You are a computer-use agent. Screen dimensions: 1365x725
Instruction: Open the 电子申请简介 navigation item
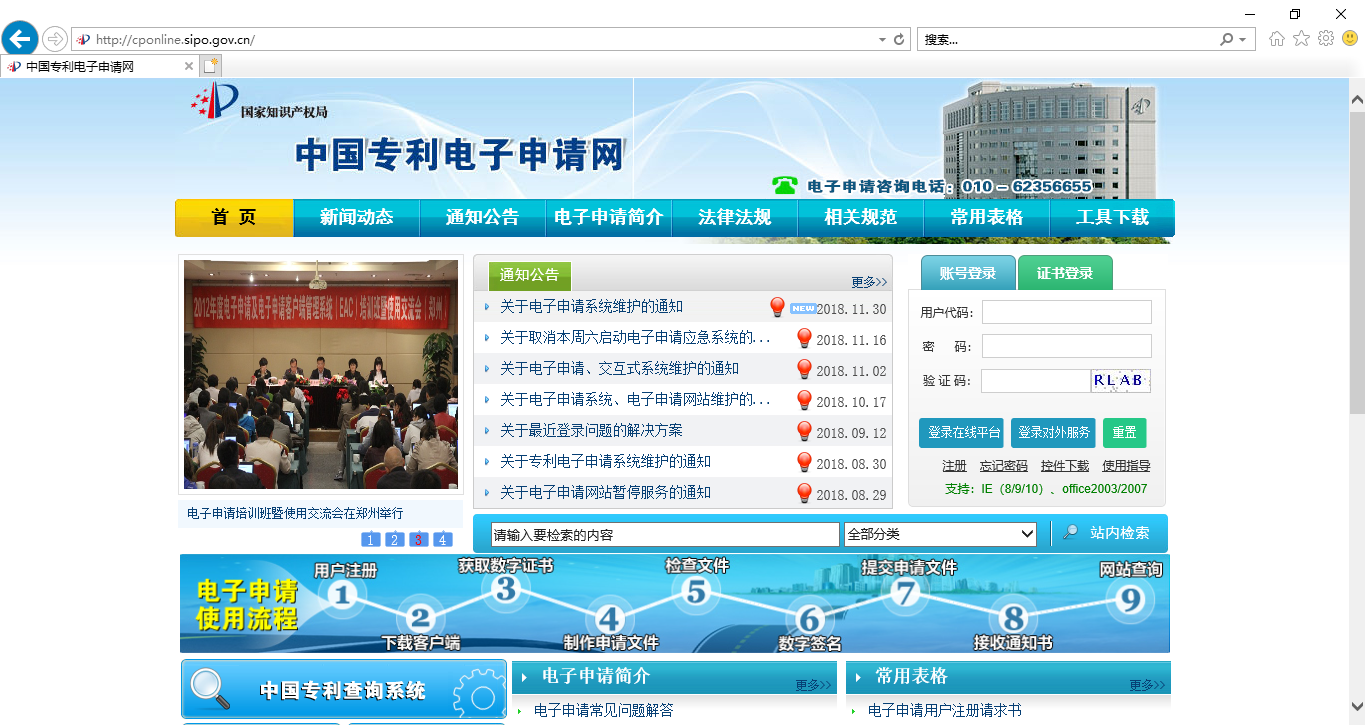pos(608,218)
